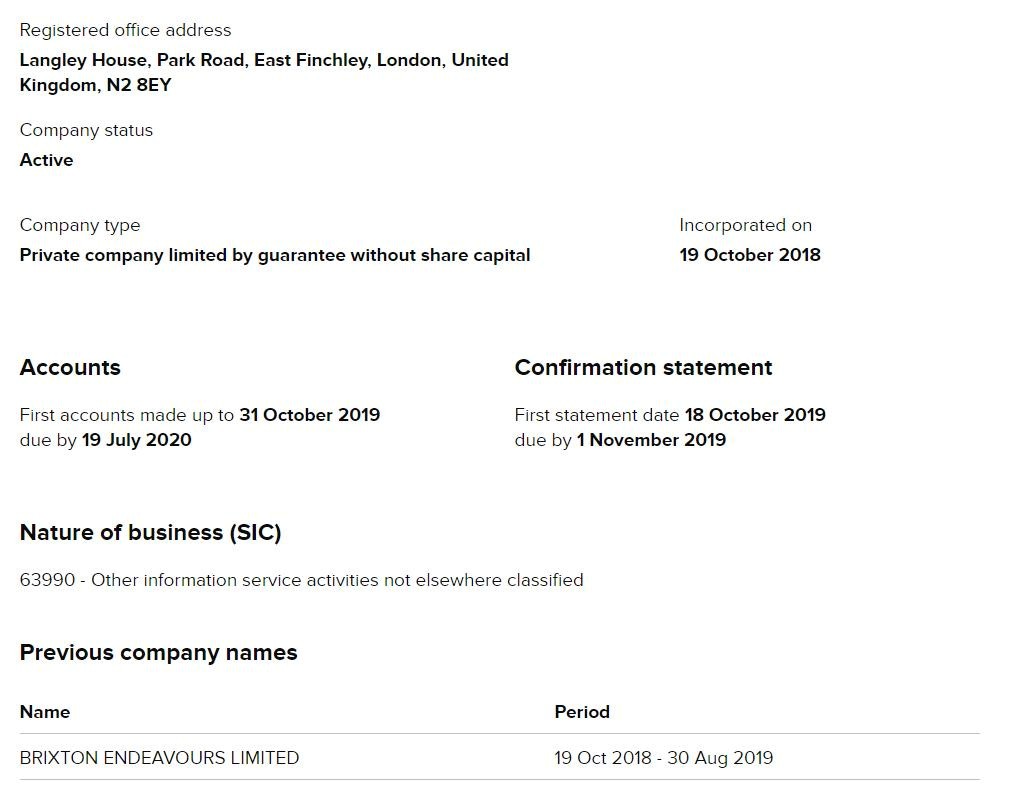Click the Name column header
Screen dimensions: 1021x799
tap(45, 712)
